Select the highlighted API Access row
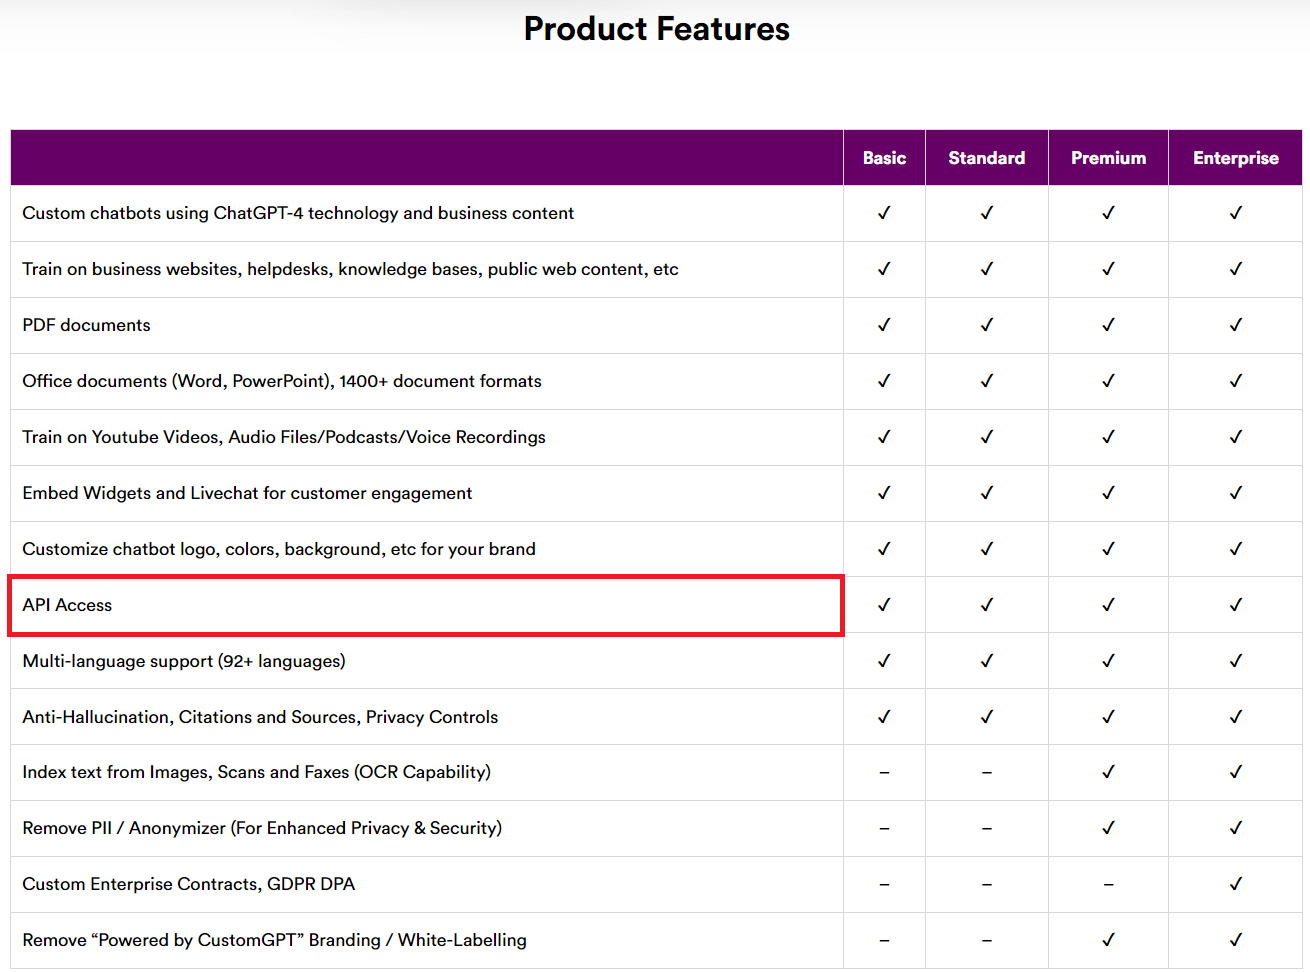The image size is (1310, 972). click(426, 605)
